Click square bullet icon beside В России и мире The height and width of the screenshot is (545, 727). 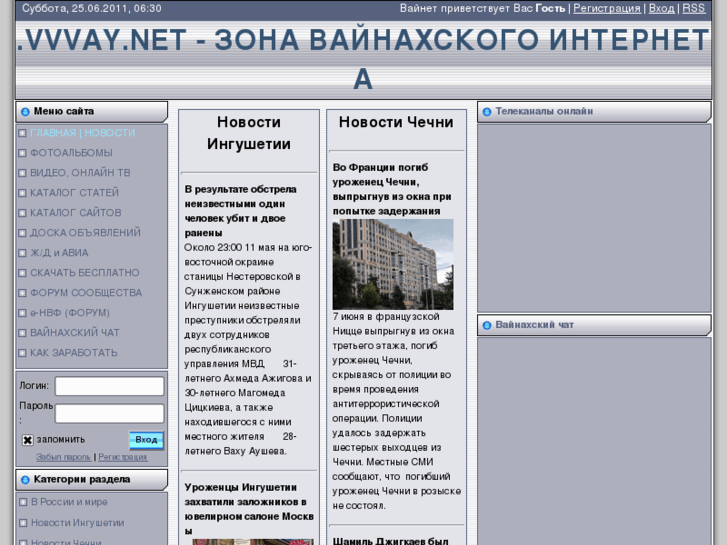pyautogui.click(x=23, y=502)
